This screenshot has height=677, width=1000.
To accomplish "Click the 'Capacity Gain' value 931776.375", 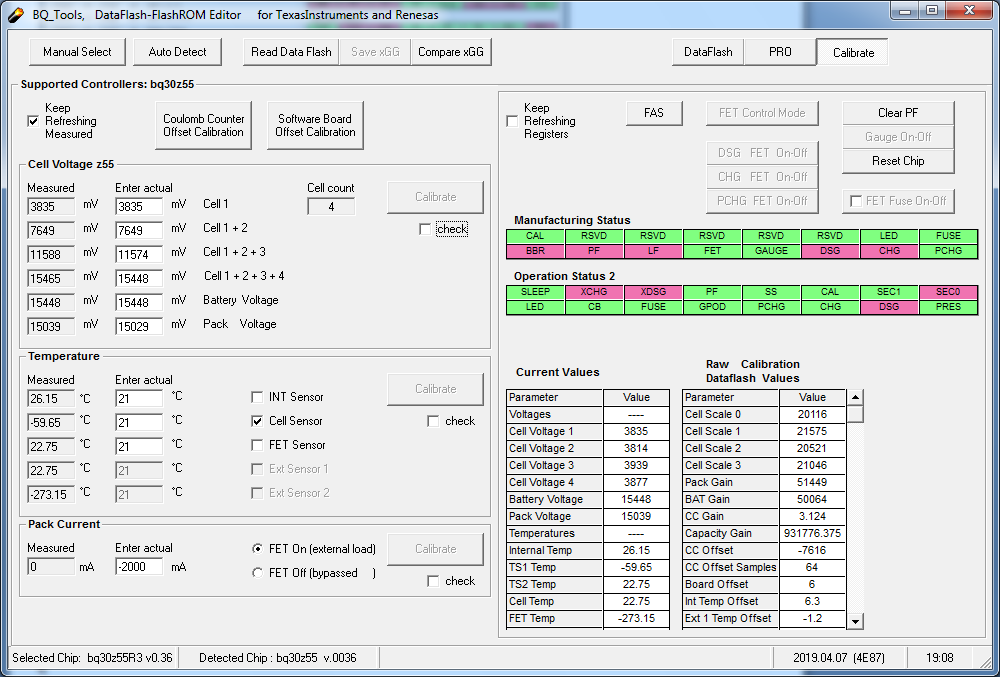I will click(x=812, y=534).
